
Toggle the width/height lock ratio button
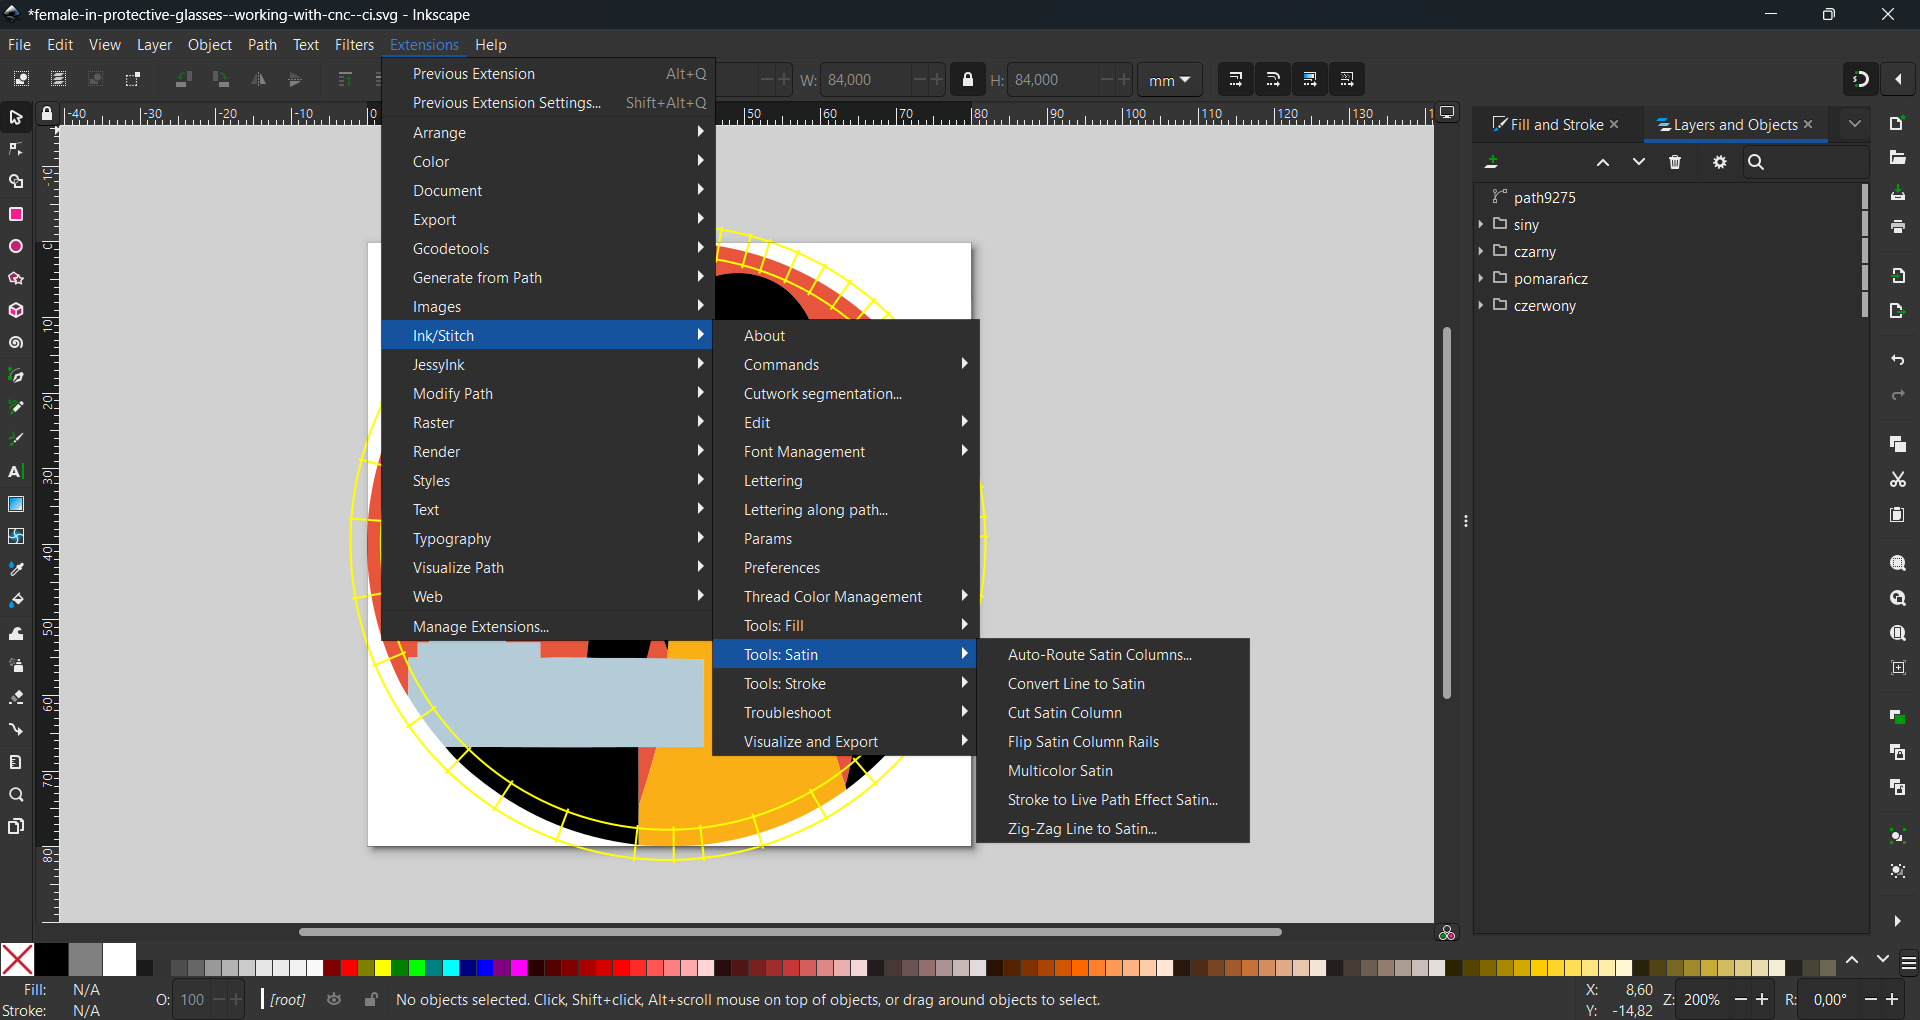[968, 79]
